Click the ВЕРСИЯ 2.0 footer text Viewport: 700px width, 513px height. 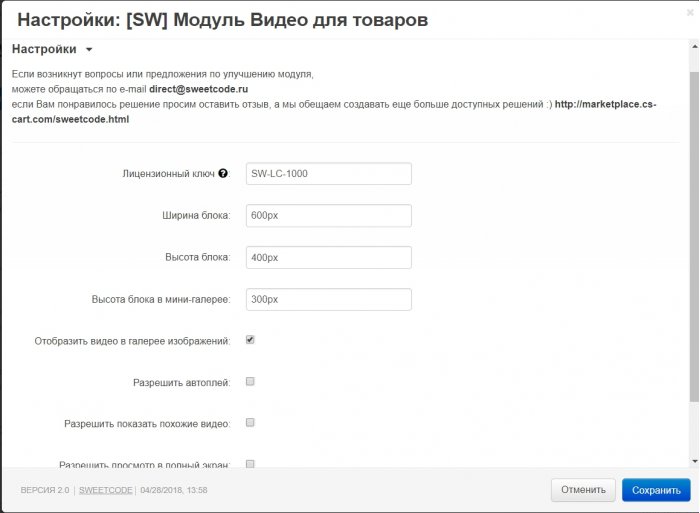(45, 490)
